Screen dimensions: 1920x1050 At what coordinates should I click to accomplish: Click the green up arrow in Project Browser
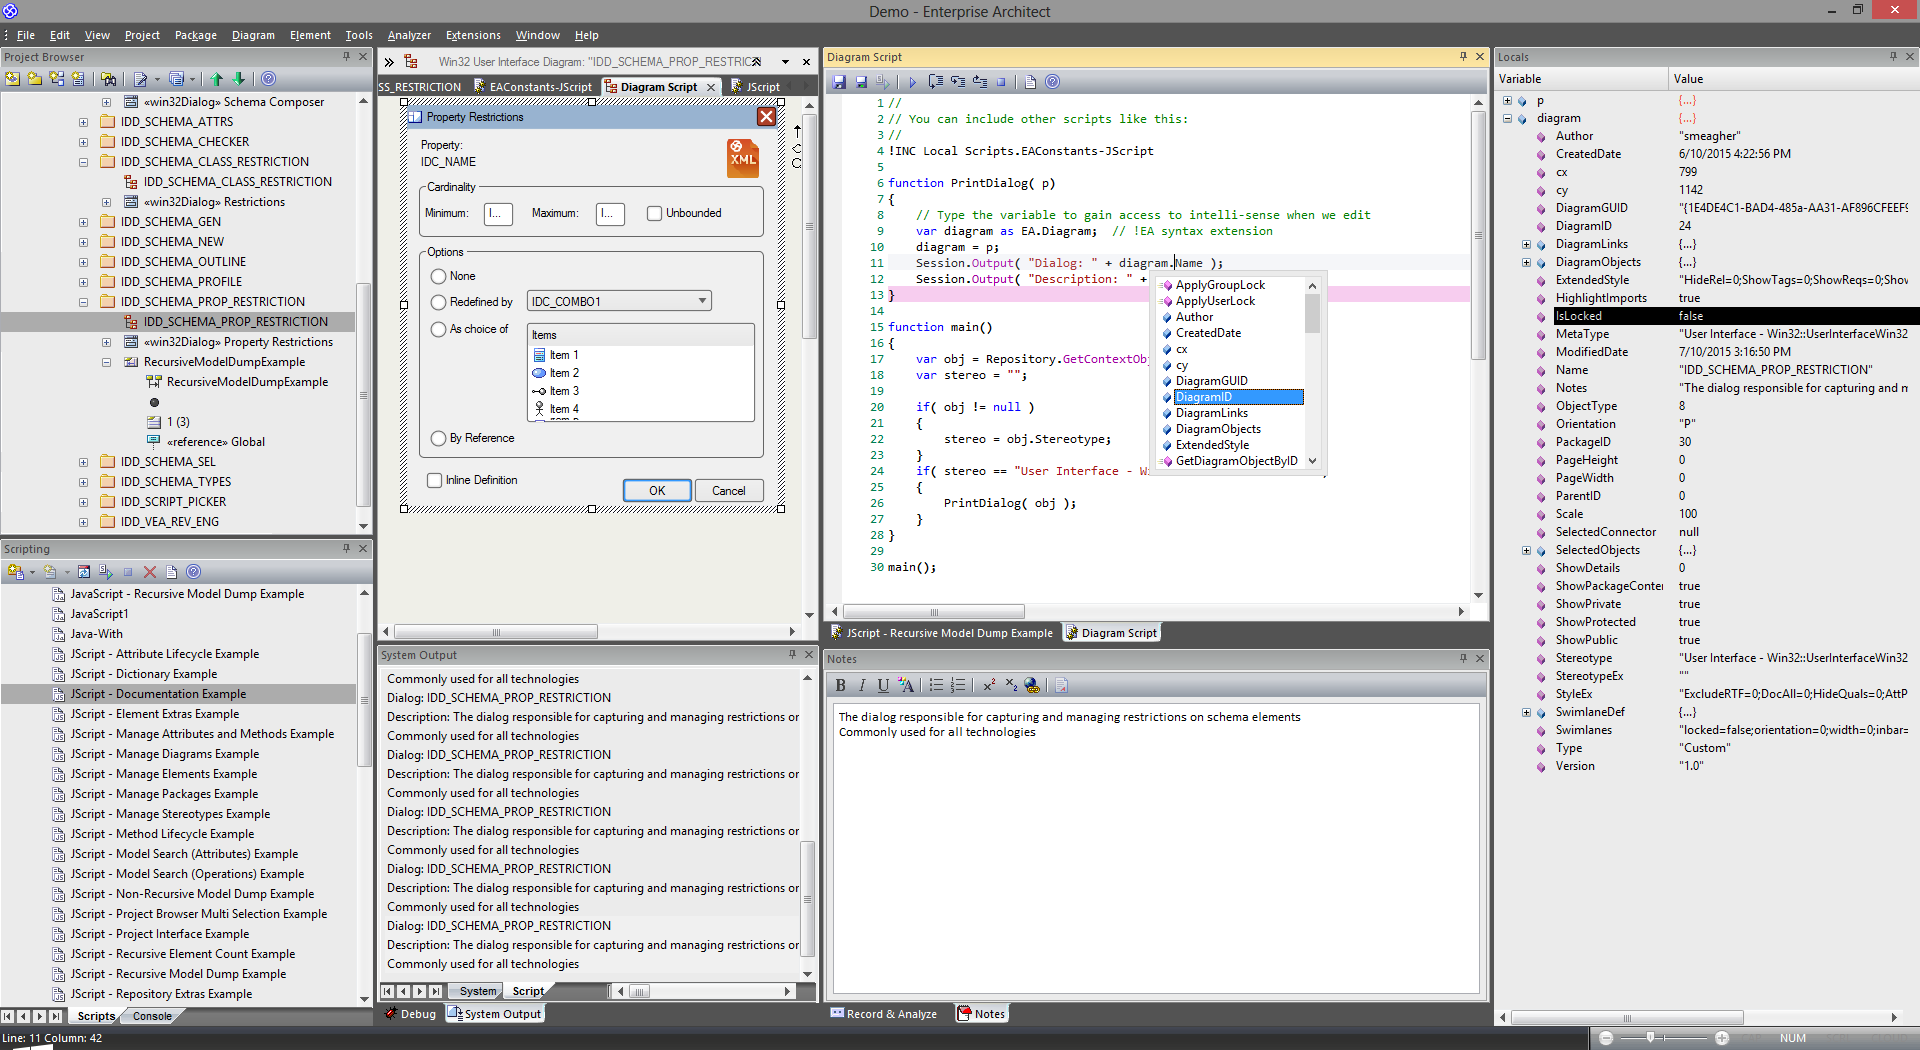(x=217, y=79)
